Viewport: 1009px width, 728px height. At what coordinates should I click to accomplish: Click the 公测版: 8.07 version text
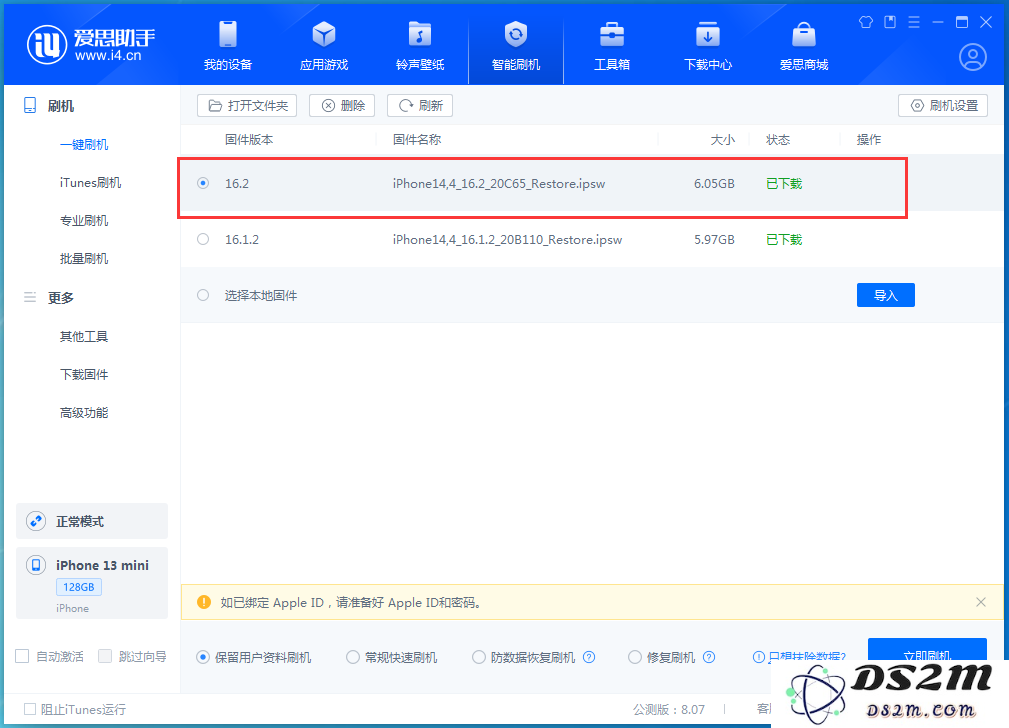pyautogui.click(x=669, y=709)
